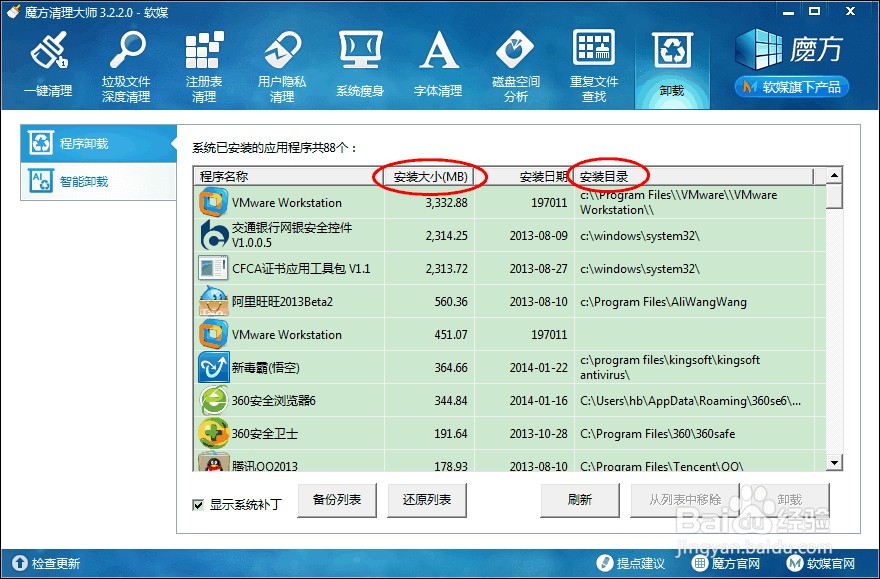Select the 360安全卫士 name text
The height and width of the screenshot is (579, 880).
point(265,434)
